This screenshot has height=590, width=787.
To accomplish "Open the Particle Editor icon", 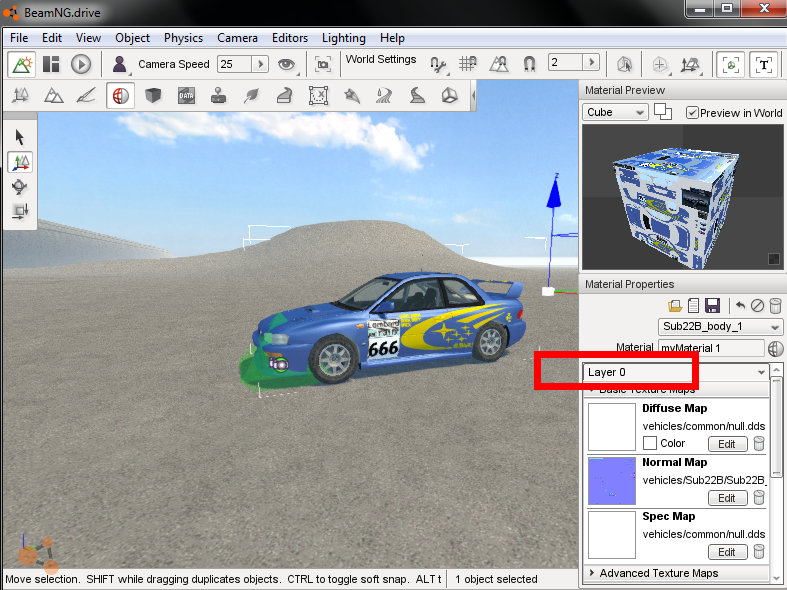I will tap(351, 95).
